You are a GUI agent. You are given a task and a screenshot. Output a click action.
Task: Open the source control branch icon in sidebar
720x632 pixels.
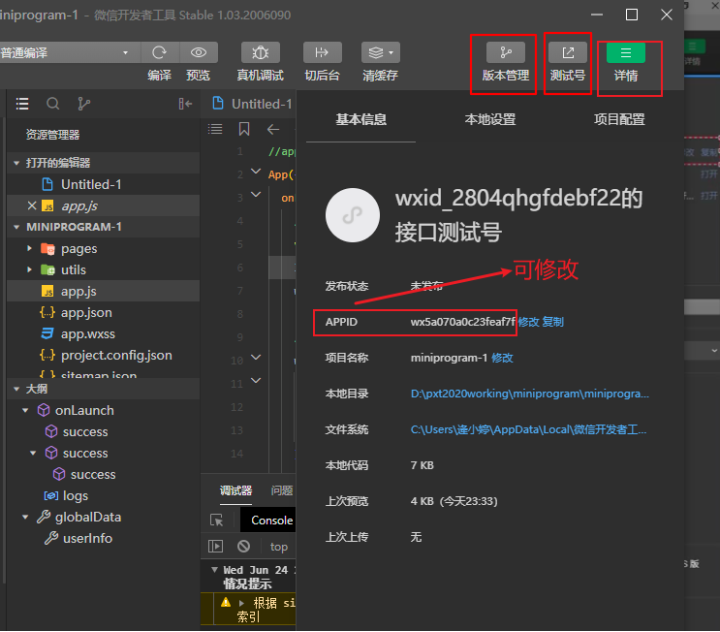click(84, 104)
